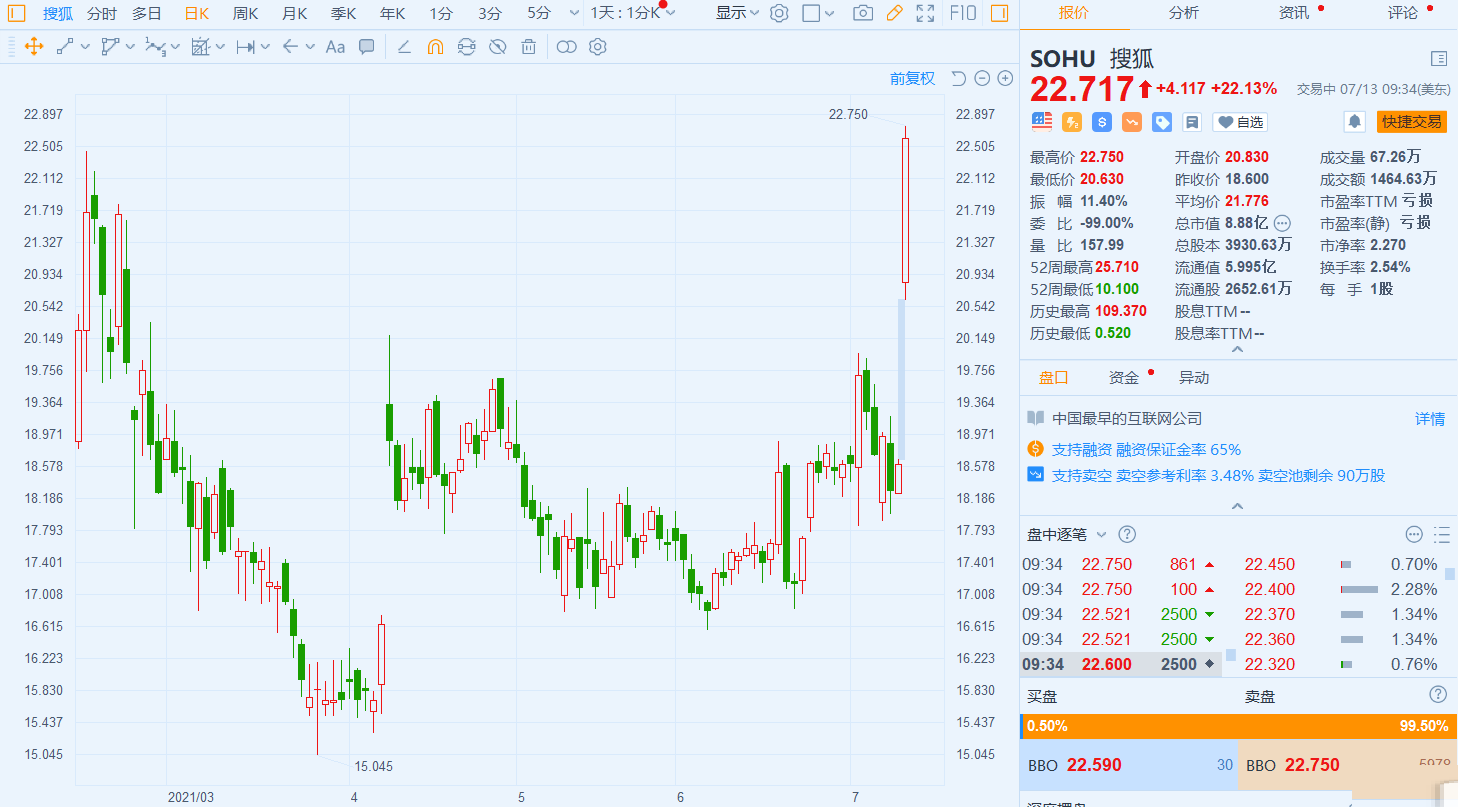The height and width of the screenshot is (807, 1458).
Task: Open the 详情 company details link
Action: tap(1430, 419)
